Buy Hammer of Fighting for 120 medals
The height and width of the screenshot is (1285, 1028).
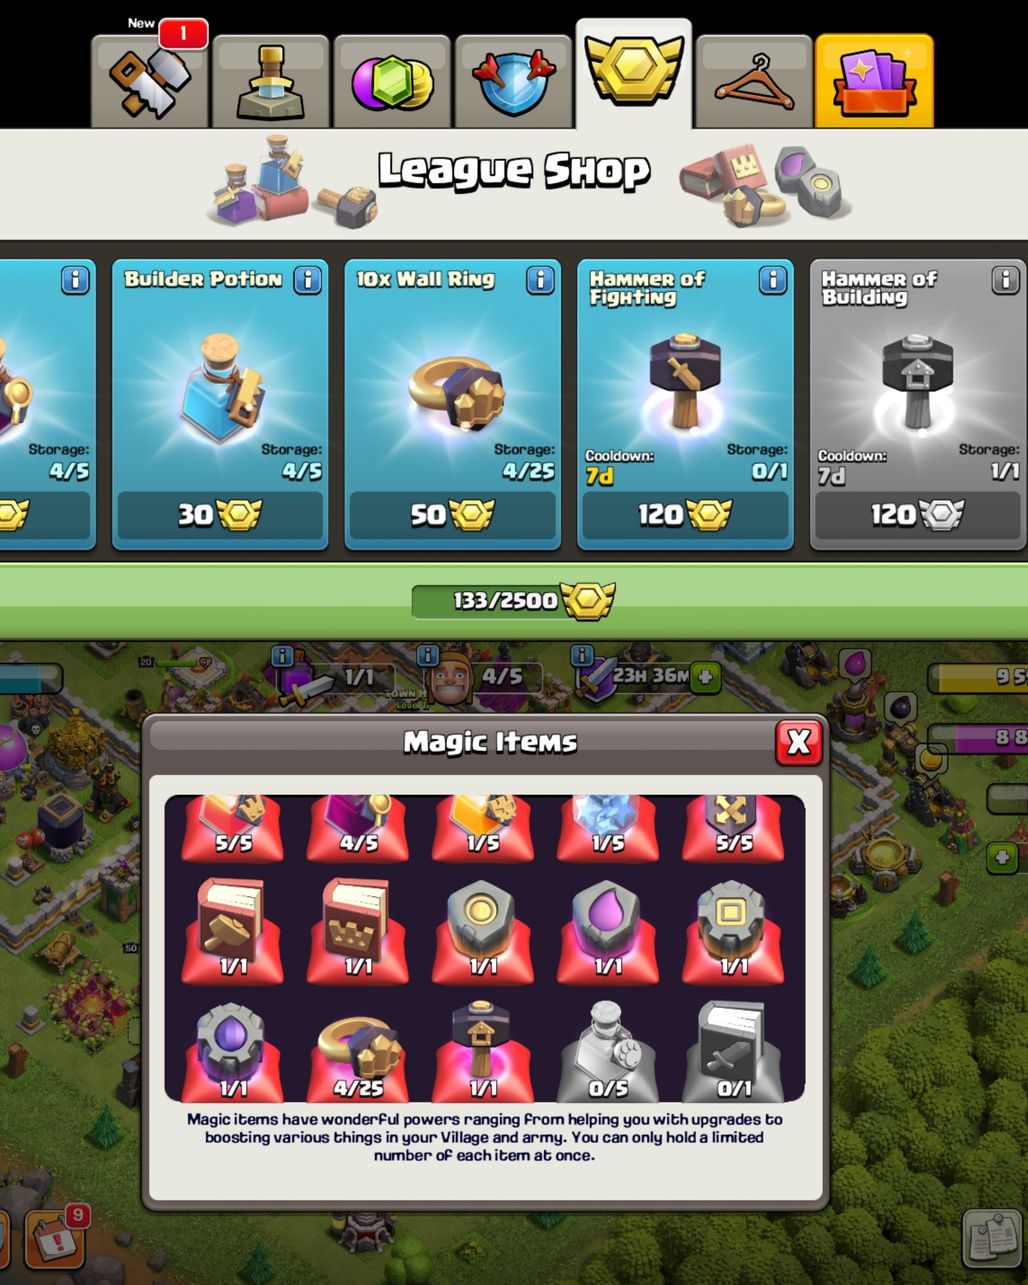(x=685, y=515)
